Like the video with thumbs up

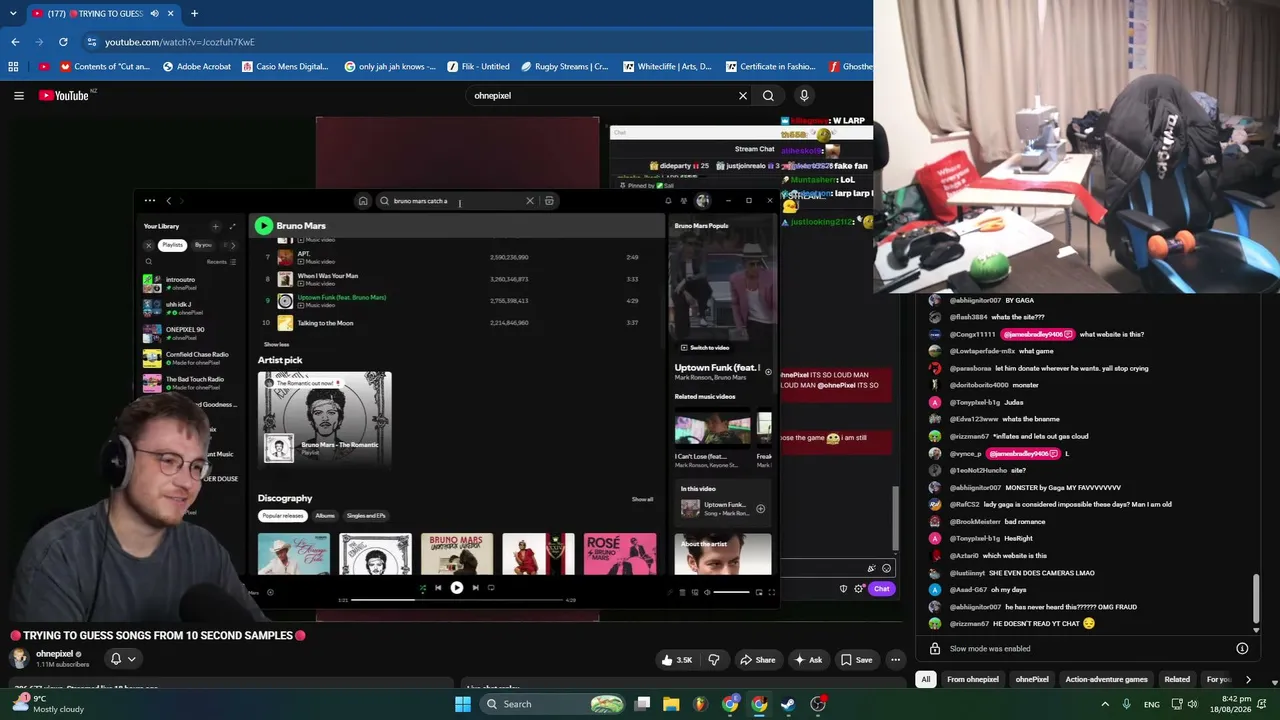(x=676, y=660)
